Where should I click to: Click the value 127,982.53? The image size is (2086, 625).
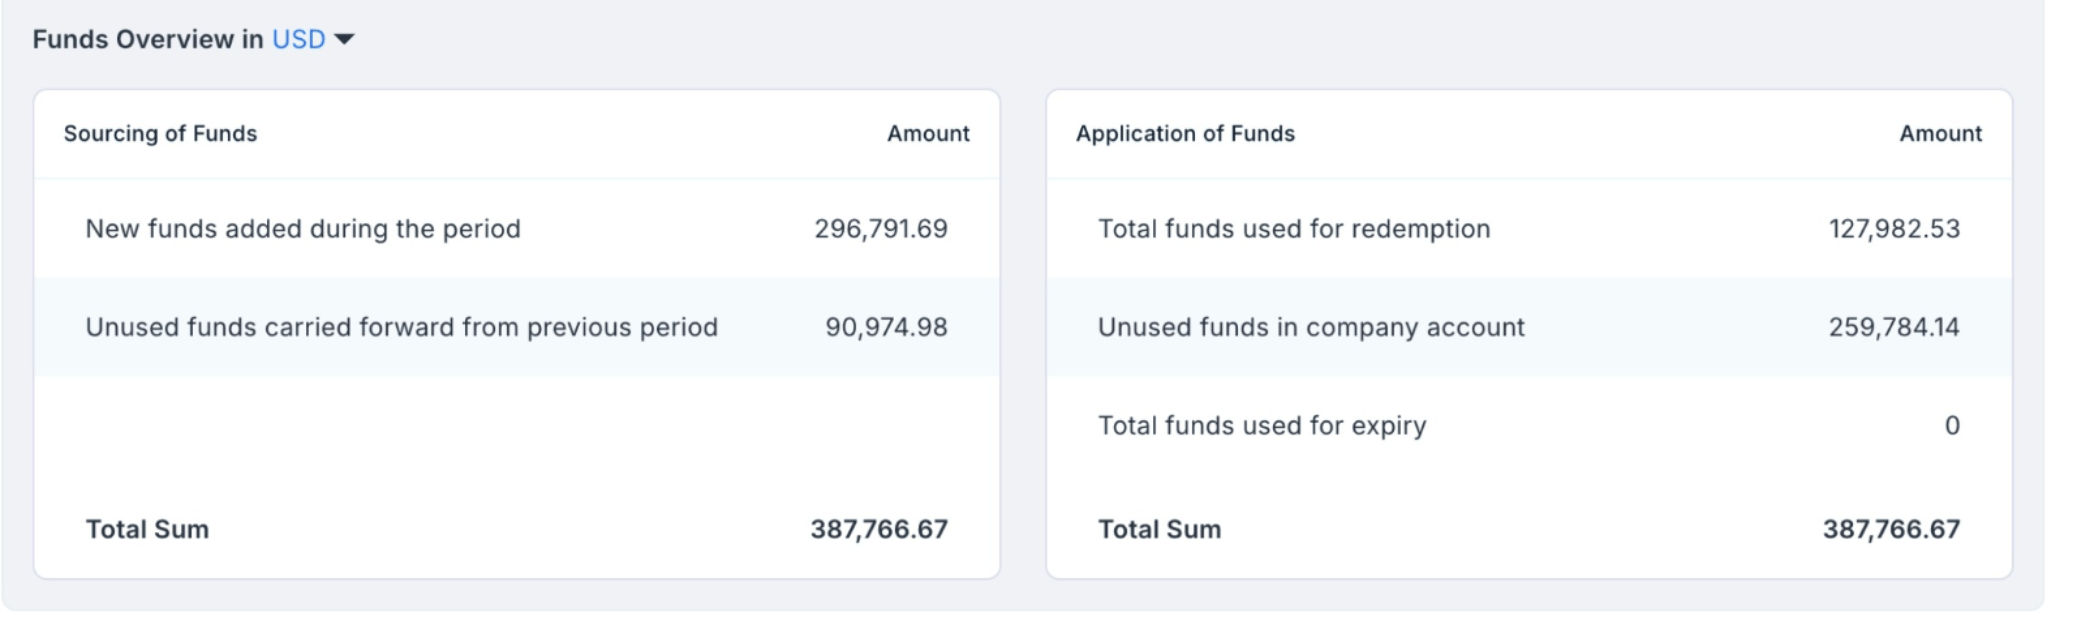pos(1894,229)
